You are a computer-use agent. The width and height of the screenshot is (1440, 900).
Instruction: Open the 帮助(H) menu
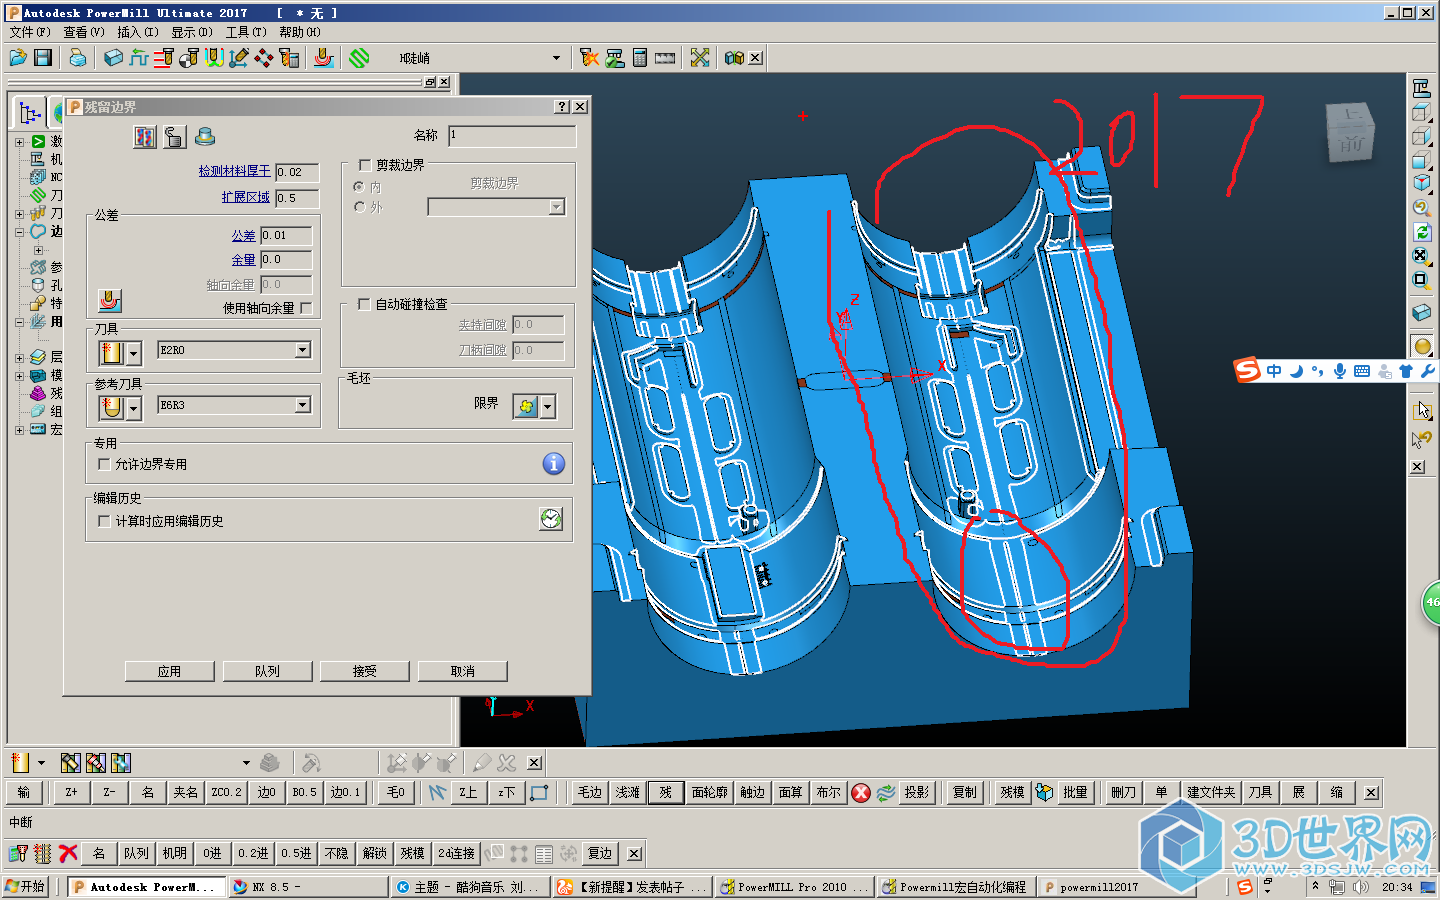300,32
